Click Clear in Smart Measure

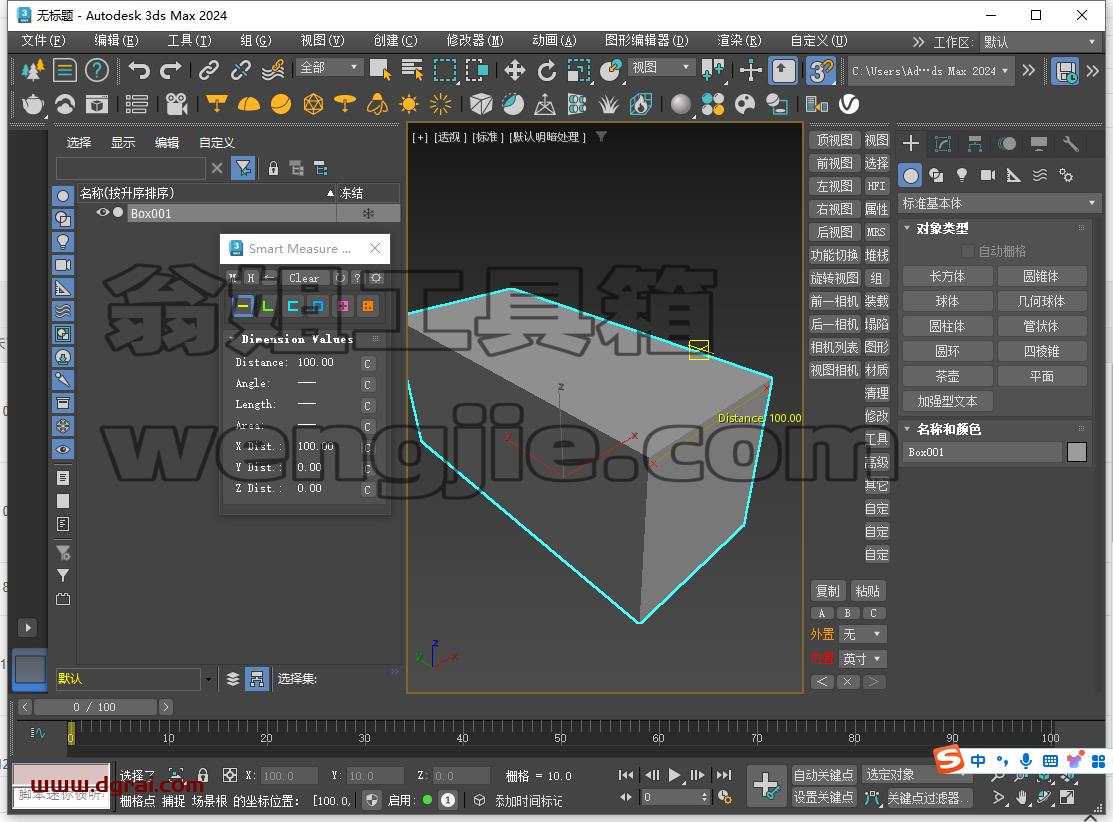[304, 278]
